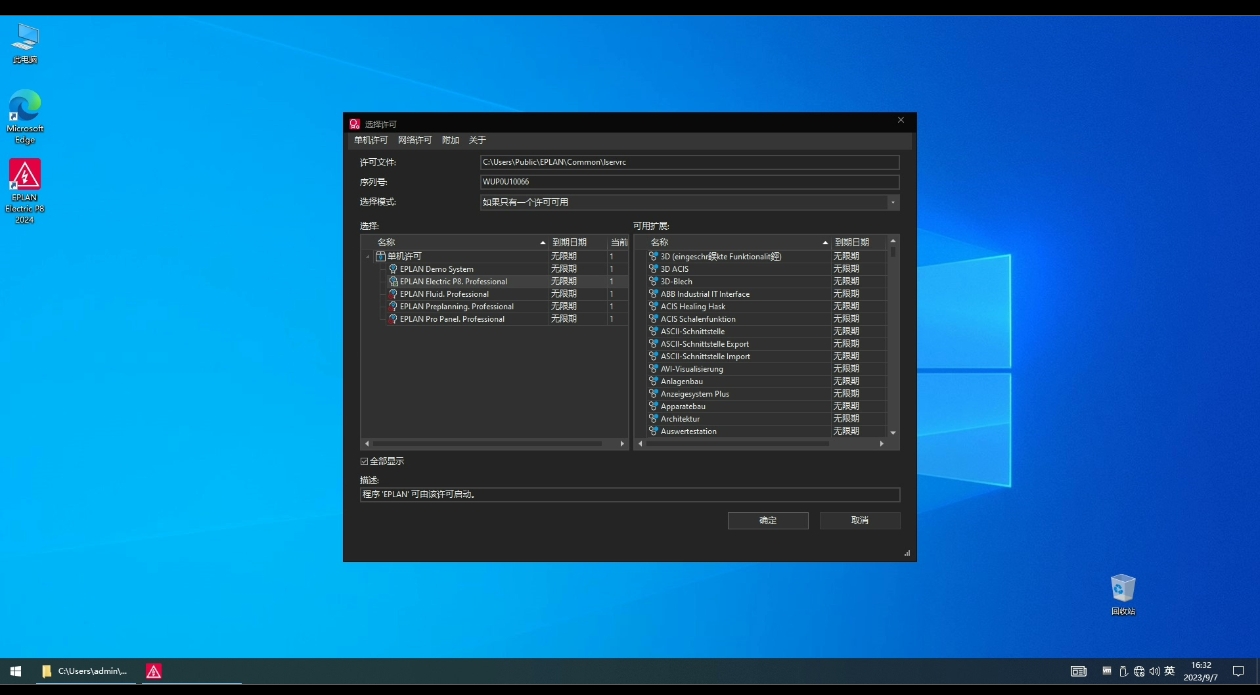Click the 3D-Blech extension icon
The width and height of the screenshot is (1260, 695).
pyautogui.click(x=653, y=281)
